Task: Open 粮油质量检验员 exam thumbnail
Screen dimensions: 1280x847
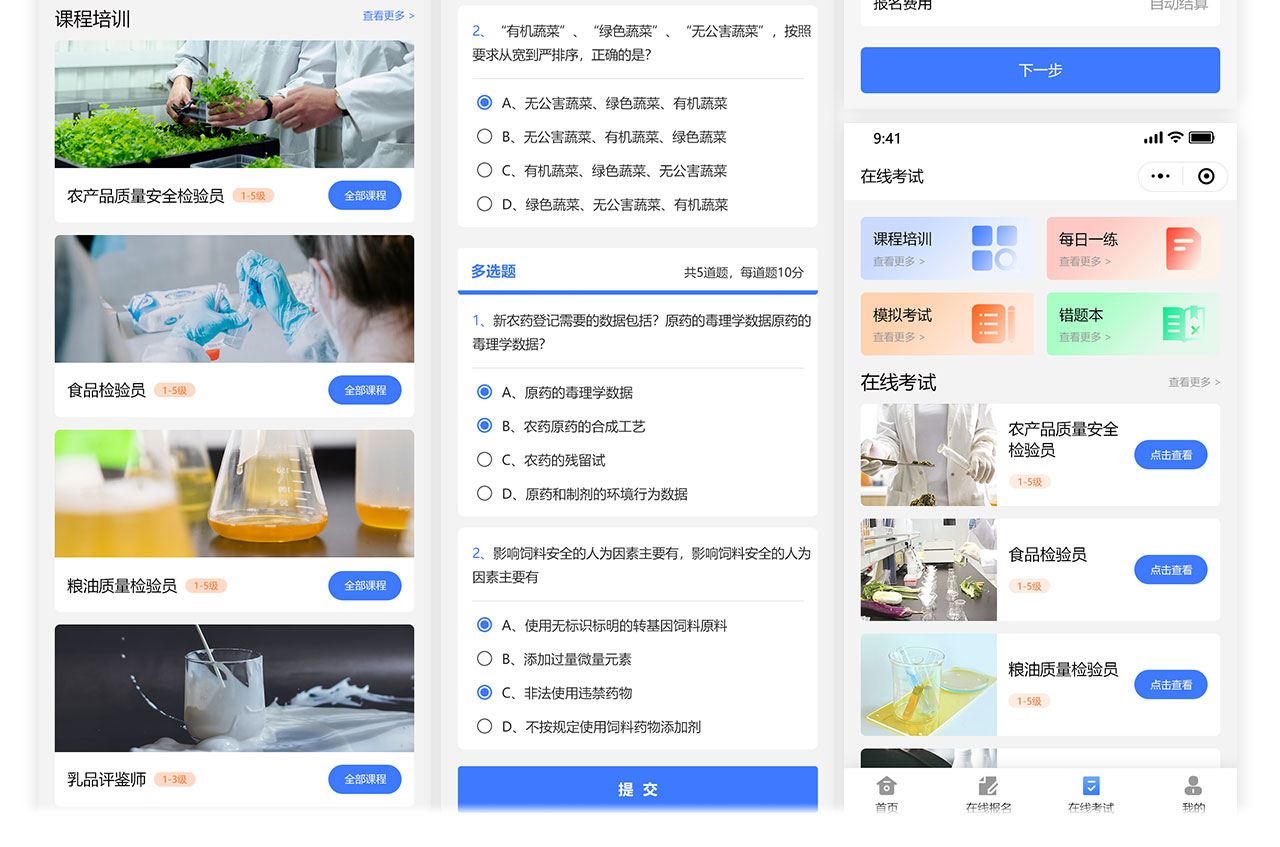Action: [929, 685]
